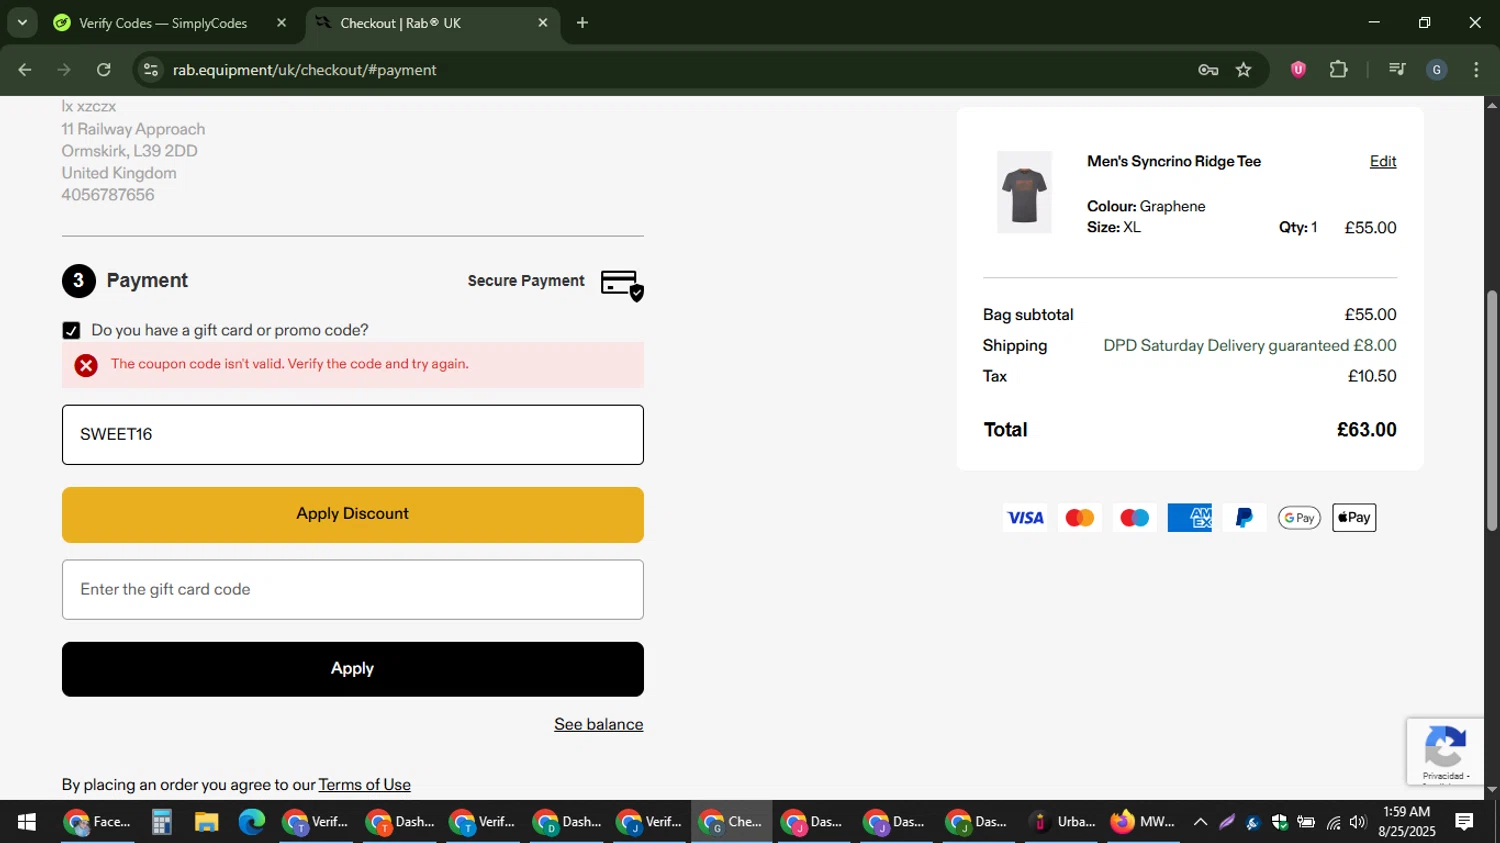Uncheck the gift card or promo code checkbox
Image resolution: width=1500 pixels, height=843 pixels.
tap(71, 330)
